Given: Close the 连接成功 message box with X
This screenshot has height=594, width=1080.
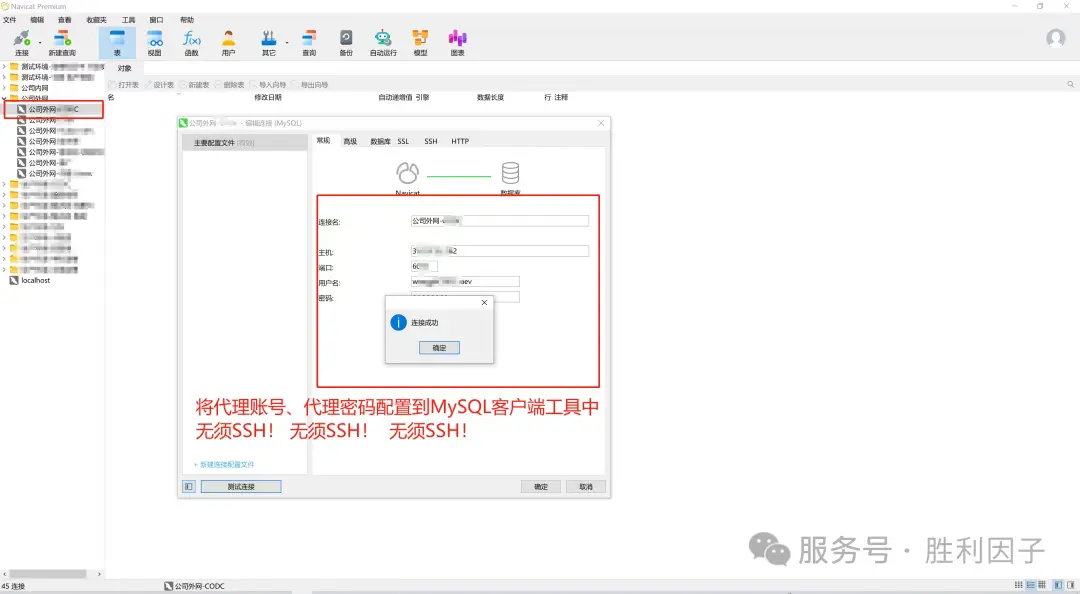Looking at the screenshot, I should click(x=484, y=303).
